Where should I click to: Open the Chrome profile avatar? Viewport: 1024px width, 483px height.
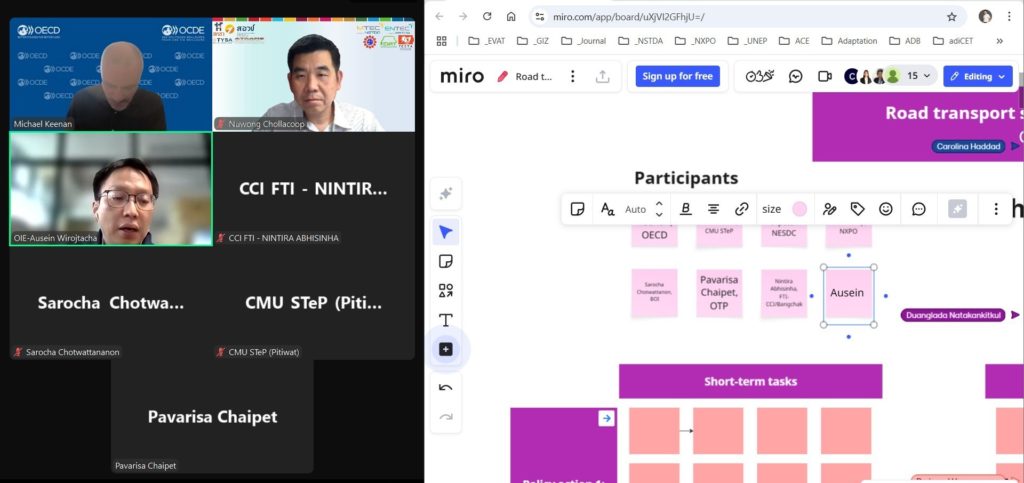(985, 17)
